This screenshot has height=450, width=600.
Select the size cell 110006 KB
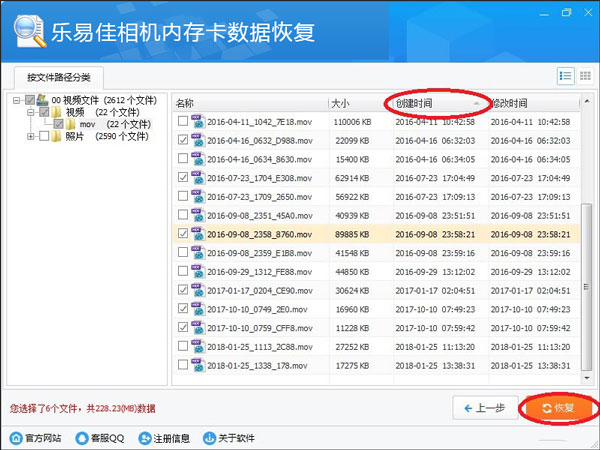(352, 122)
